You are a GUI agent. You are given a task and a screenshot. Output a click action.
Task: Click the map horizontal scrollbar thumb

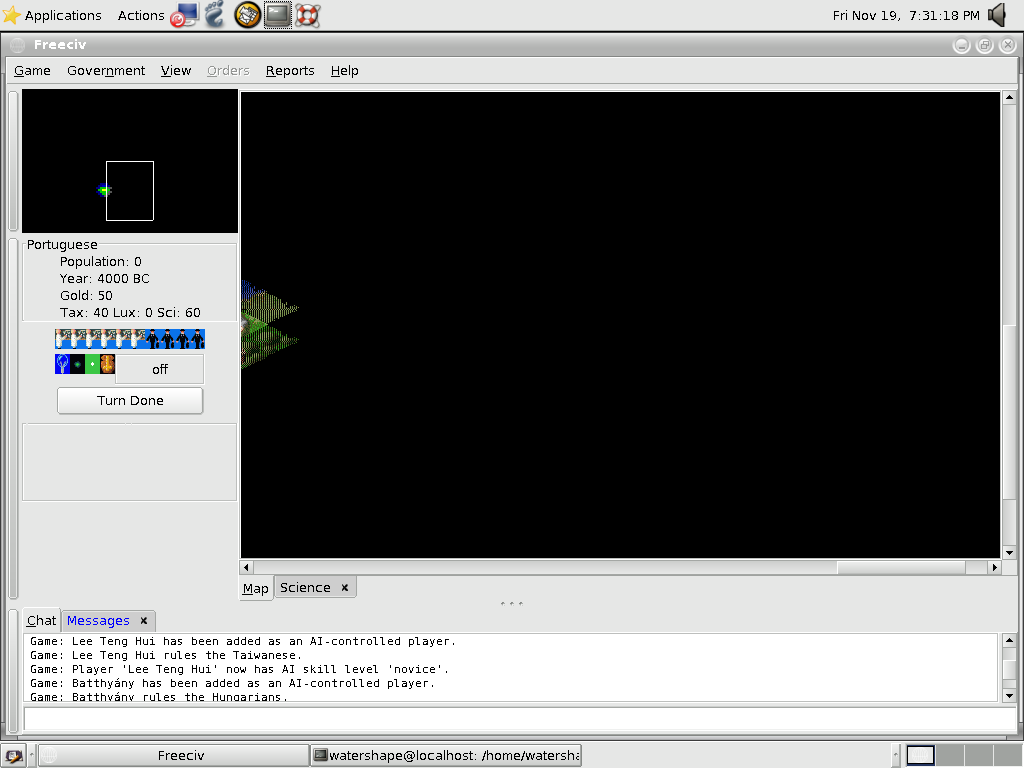pyautogui.click(x=901, y=568)
